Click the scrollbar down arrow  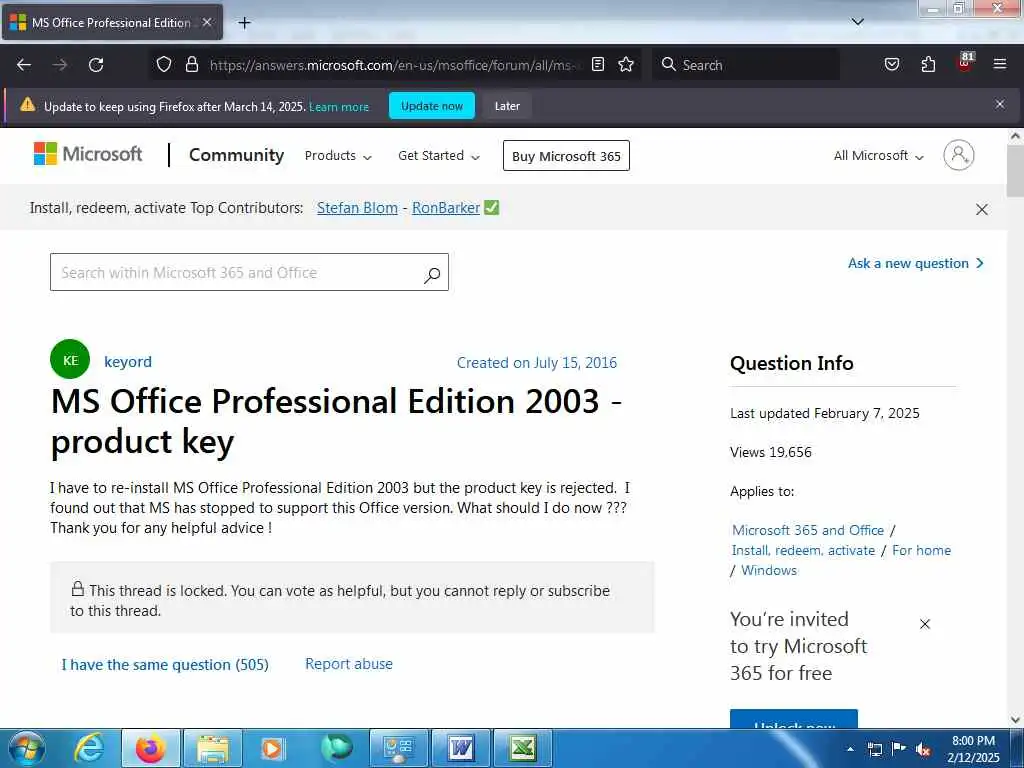[1015, 720]
